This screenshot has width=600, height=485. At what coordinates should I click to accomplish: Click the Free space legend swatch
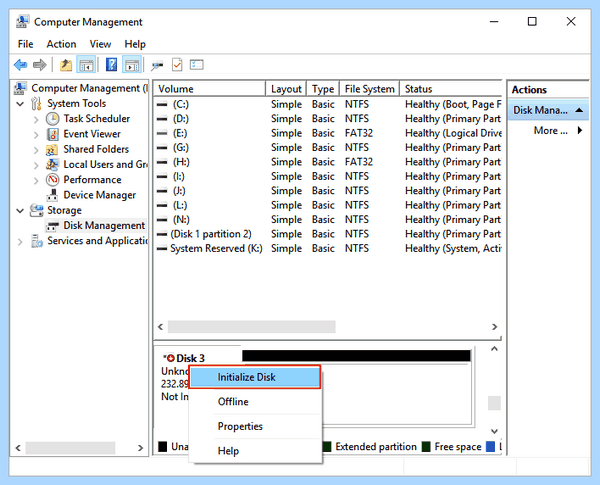426,446
